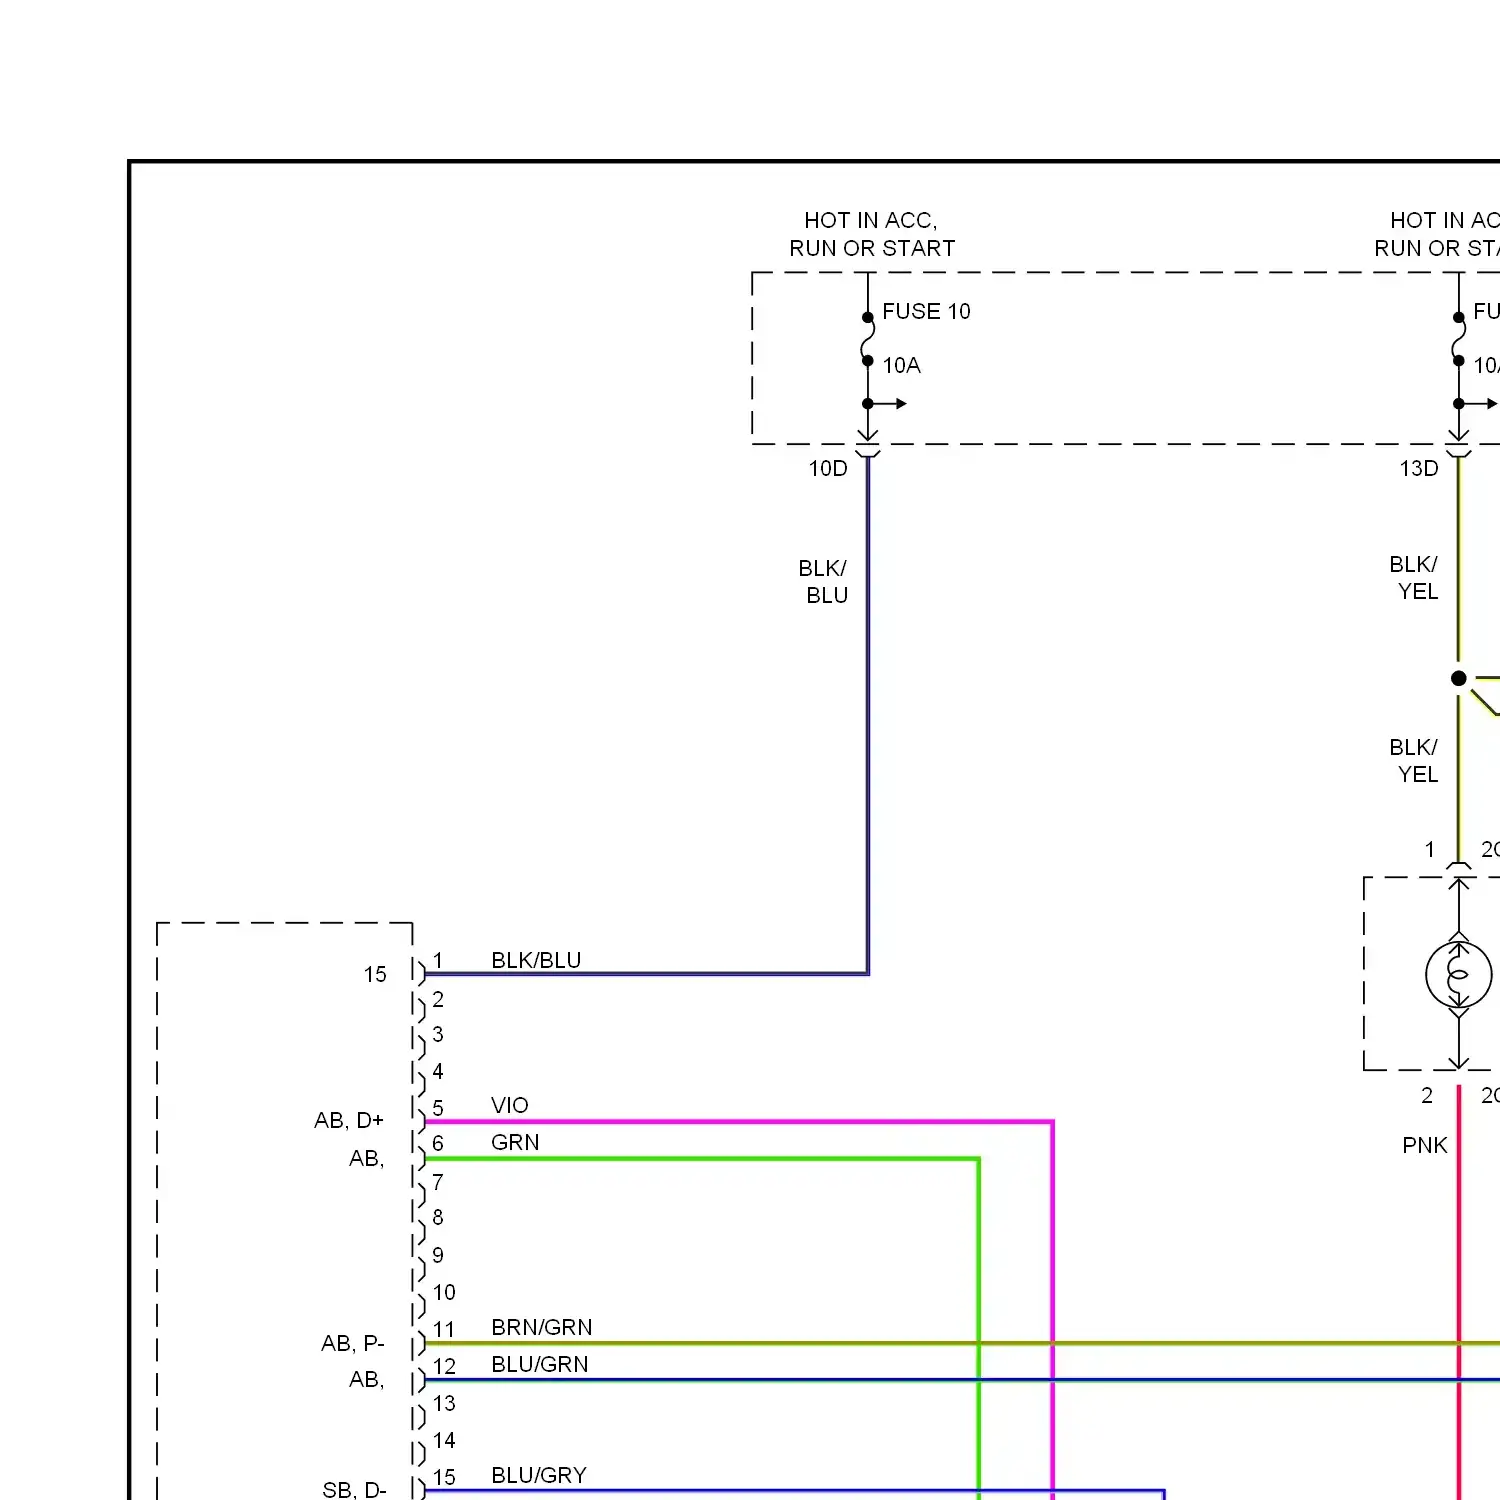
Task: Select module connector pin 10 number
Action: [444, 1292]
